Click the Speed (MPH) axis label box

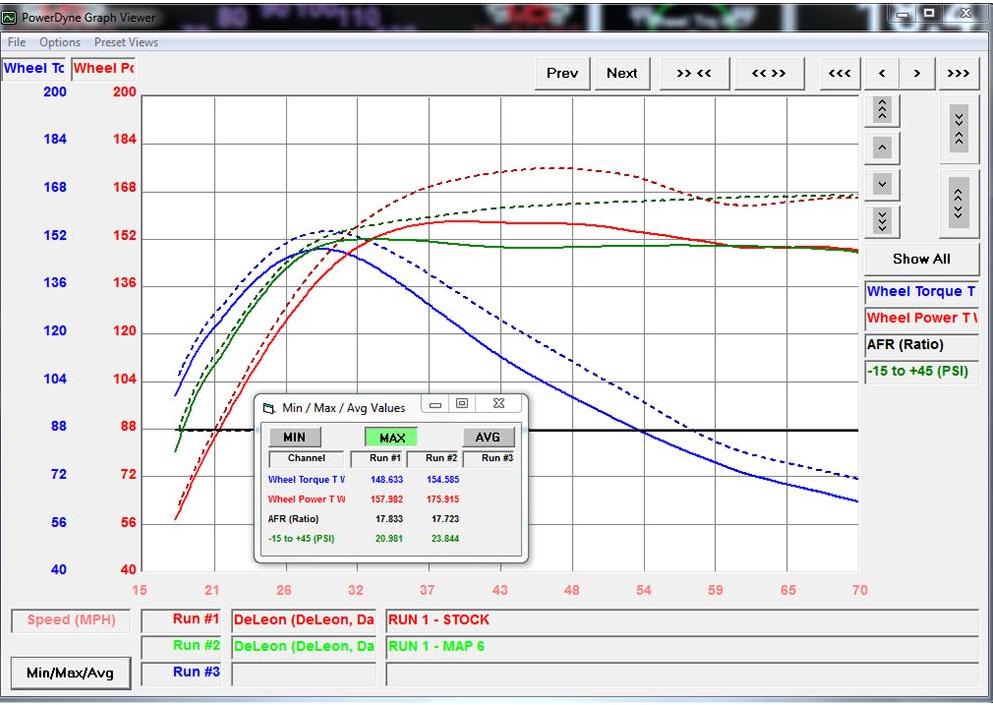71,620
